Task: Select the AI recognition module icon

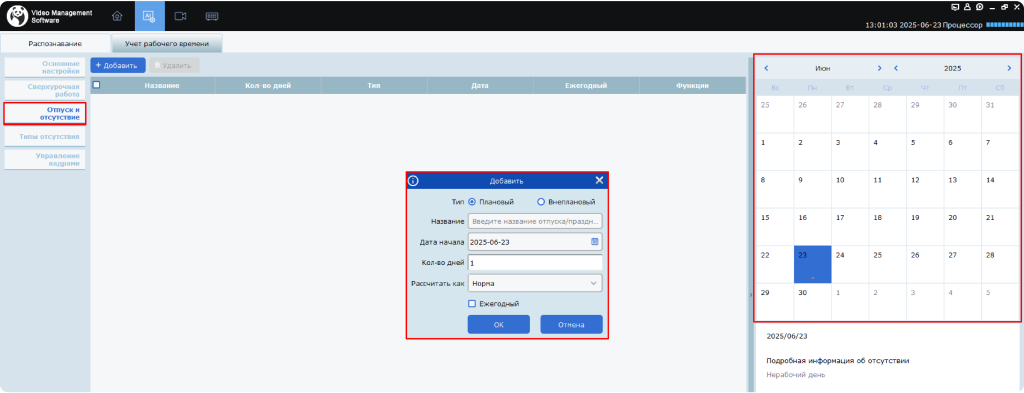Action: [150, 16]
